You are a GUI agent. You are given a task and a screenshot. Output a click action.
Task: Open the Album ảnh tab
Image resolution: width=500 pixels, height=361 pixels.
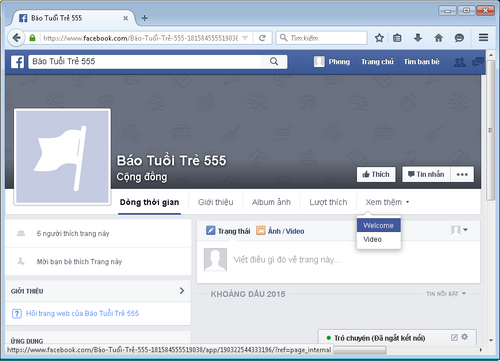coord(271,202)
